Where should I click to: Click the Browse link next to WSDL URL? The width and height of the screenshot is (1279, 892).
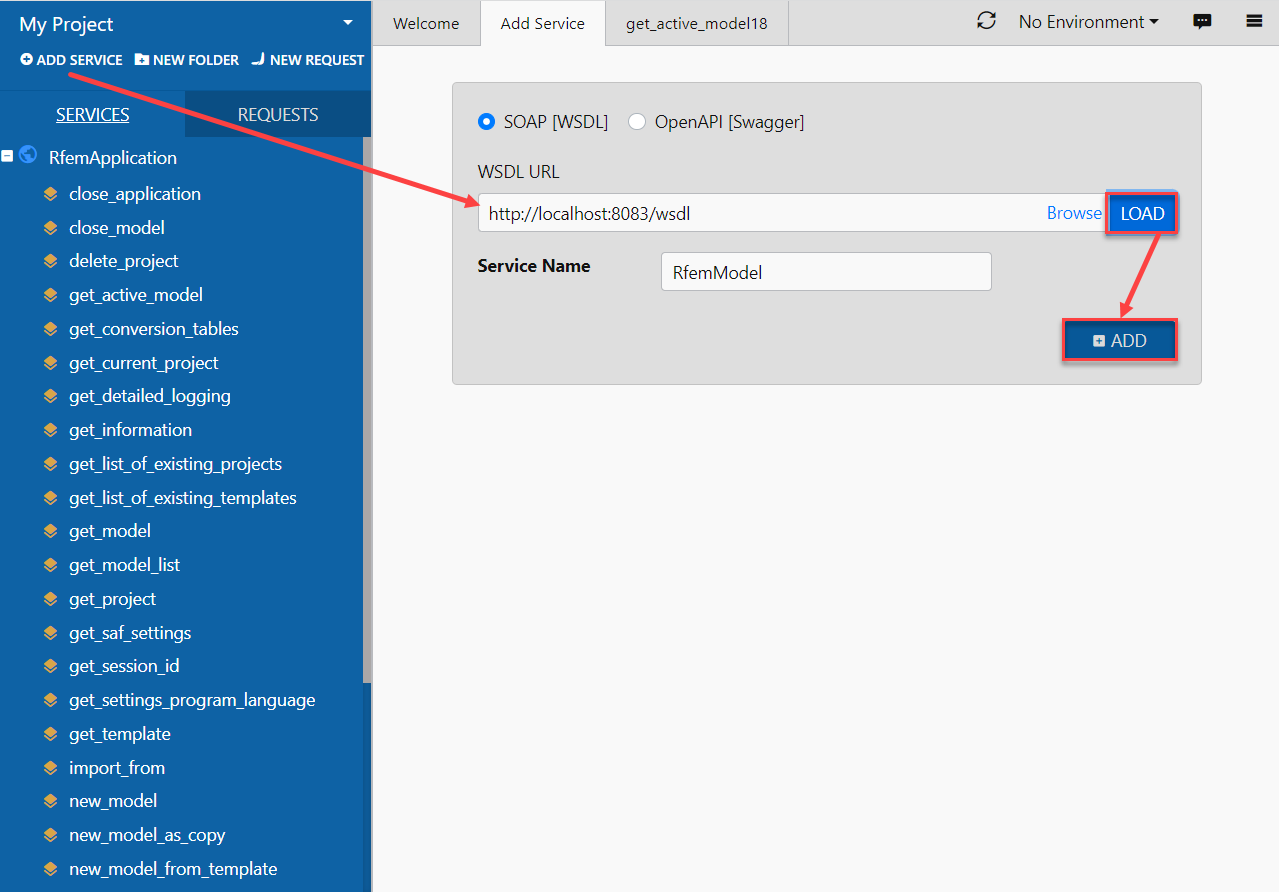[x=1073, y=212]
